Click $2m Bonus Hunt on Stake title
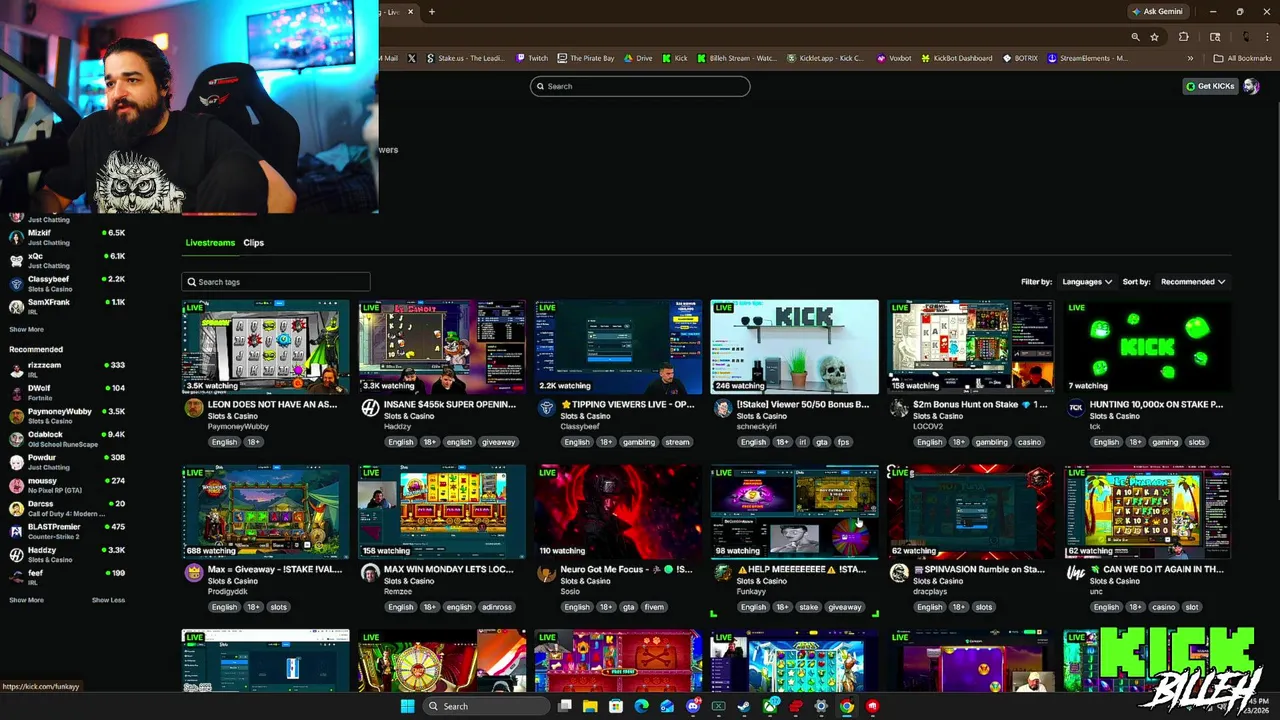 981,405
